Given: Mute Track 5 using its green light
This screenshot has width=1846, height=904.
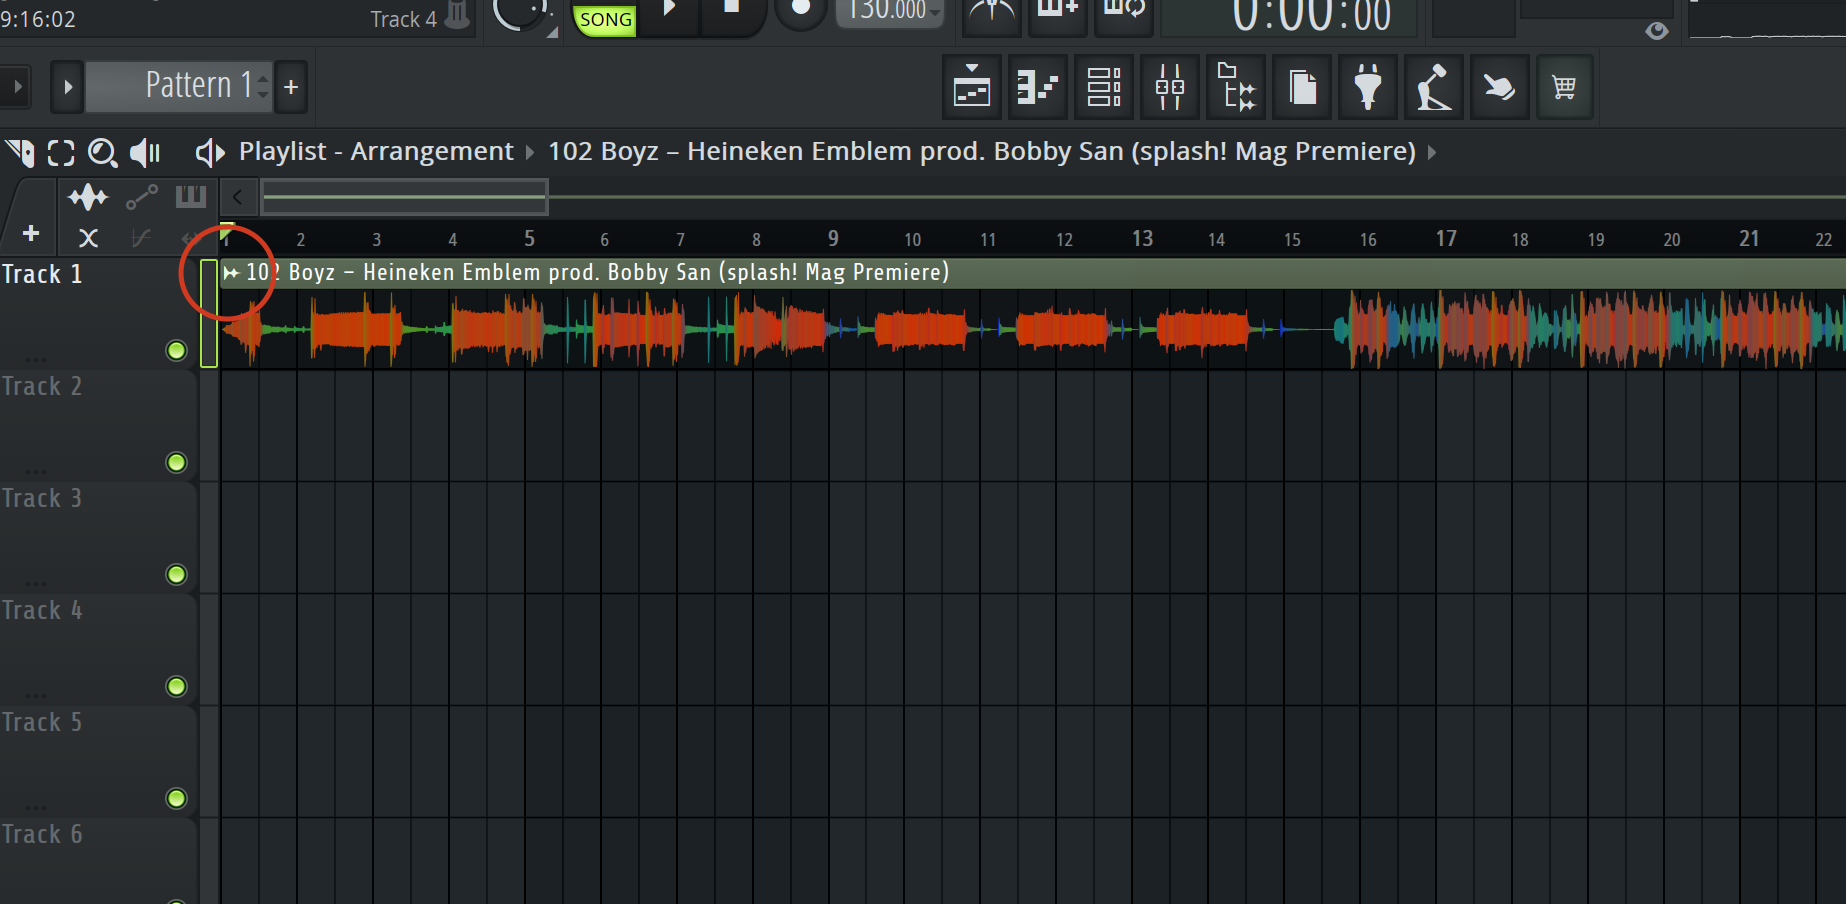Looking at the screenshot, I should click(176, 798).
